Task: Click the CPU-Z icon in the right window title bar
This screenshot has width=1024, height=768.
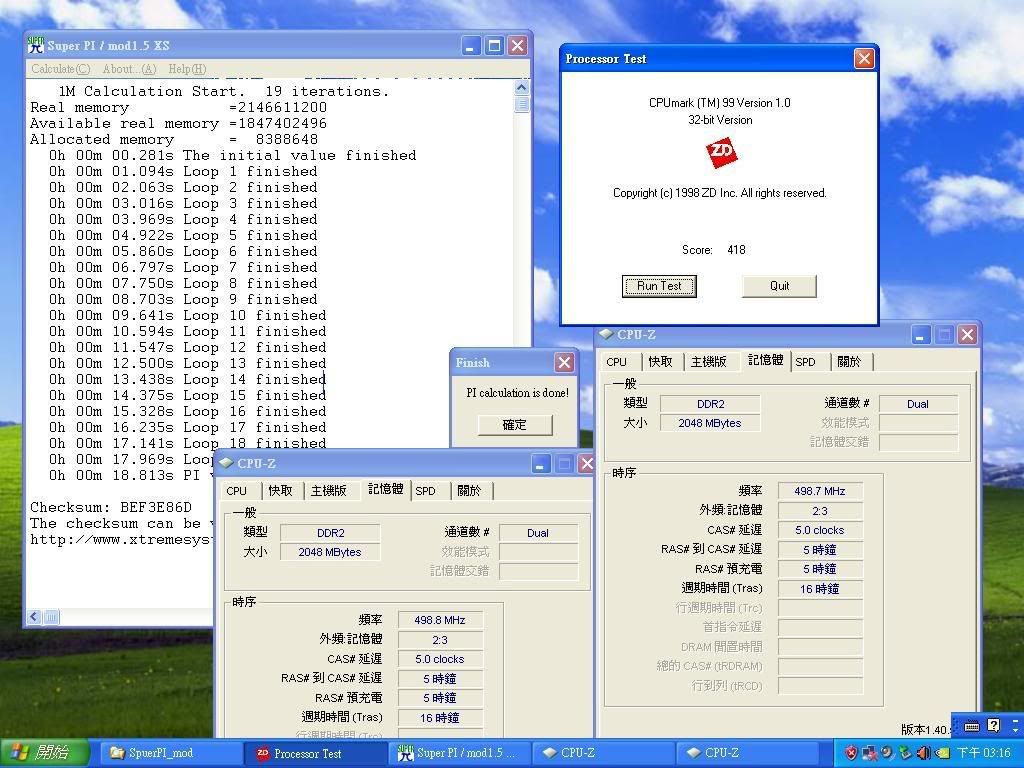Action: point(606,335)
